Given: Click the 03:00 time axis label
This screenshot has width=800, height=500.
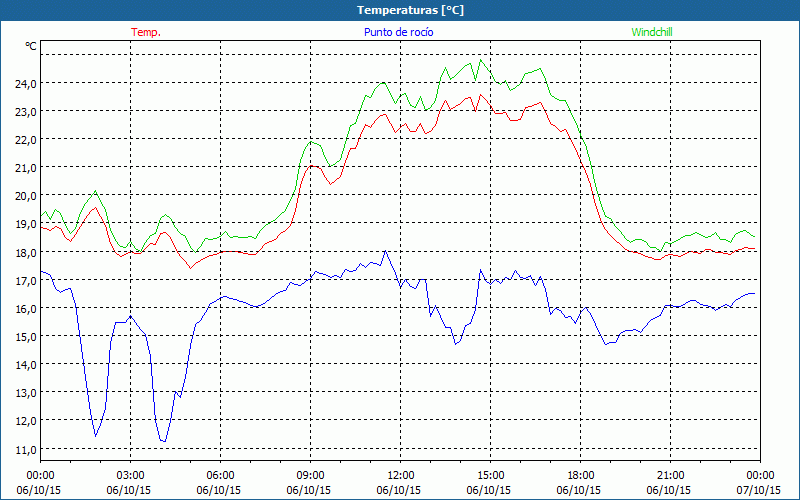Looking at the screenshot, I should coord(130,476).
